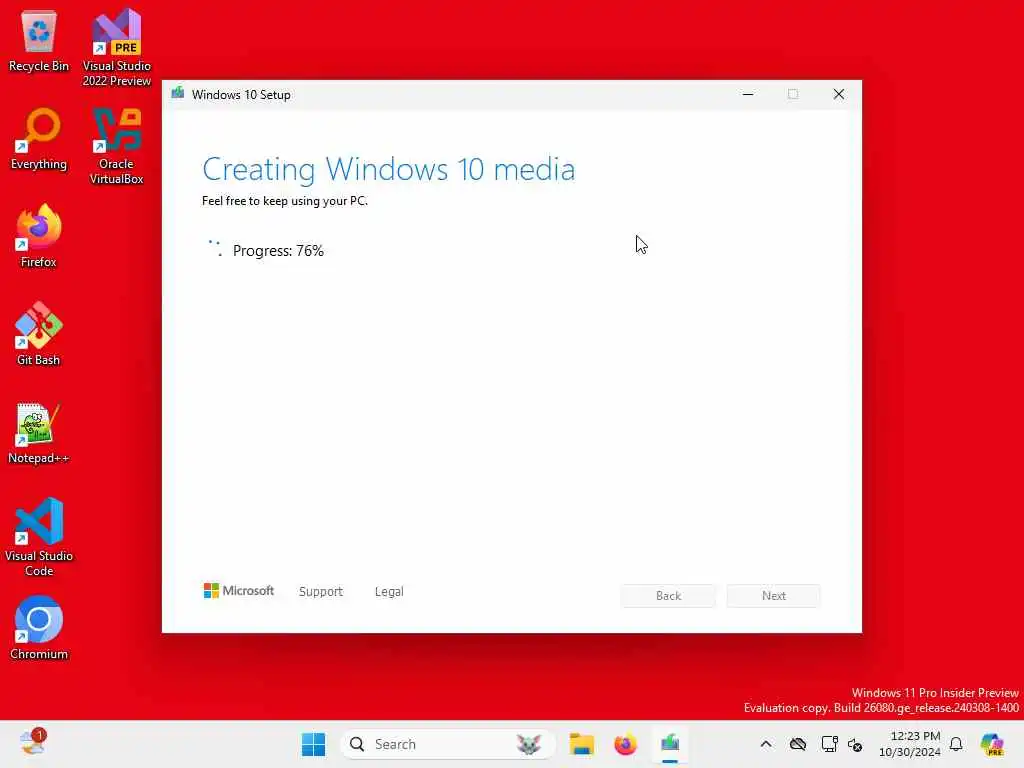Click the taskbar Search box

coord(447,744)
